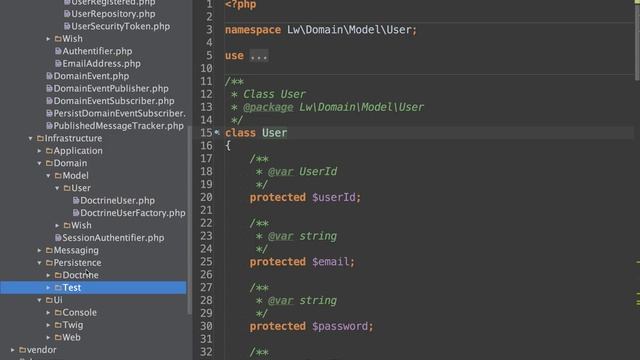The width and height of the screenshot is (640, 360).
Task: Expand the vendor folder
Action: click(x=13, y=350)
